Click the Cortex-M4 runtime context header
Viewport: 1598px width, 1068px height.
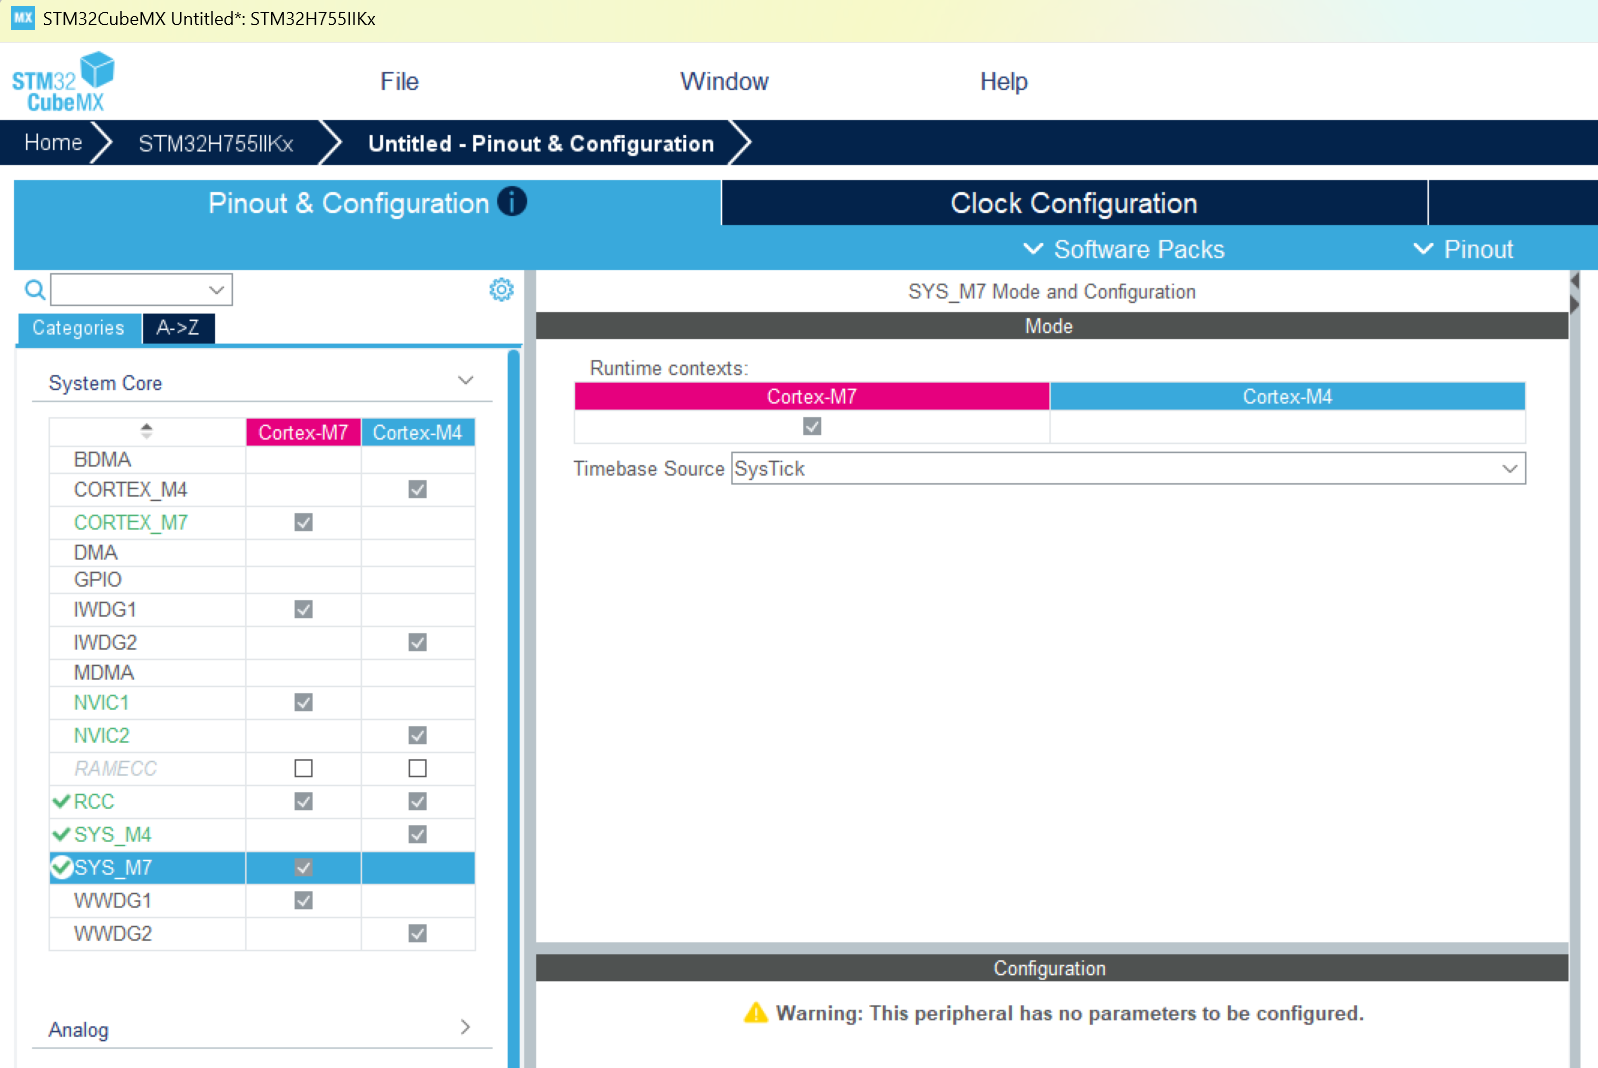[1287, 396]
